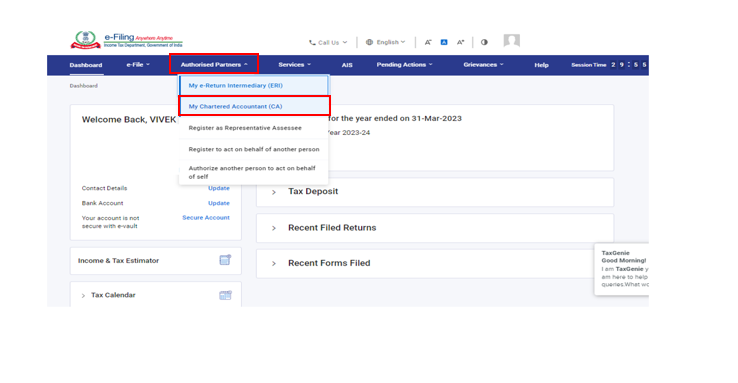Click the Tax Calendar icon
Viewport: 738px width, 383px height.
pyautogui.click(x=225, y=295)
